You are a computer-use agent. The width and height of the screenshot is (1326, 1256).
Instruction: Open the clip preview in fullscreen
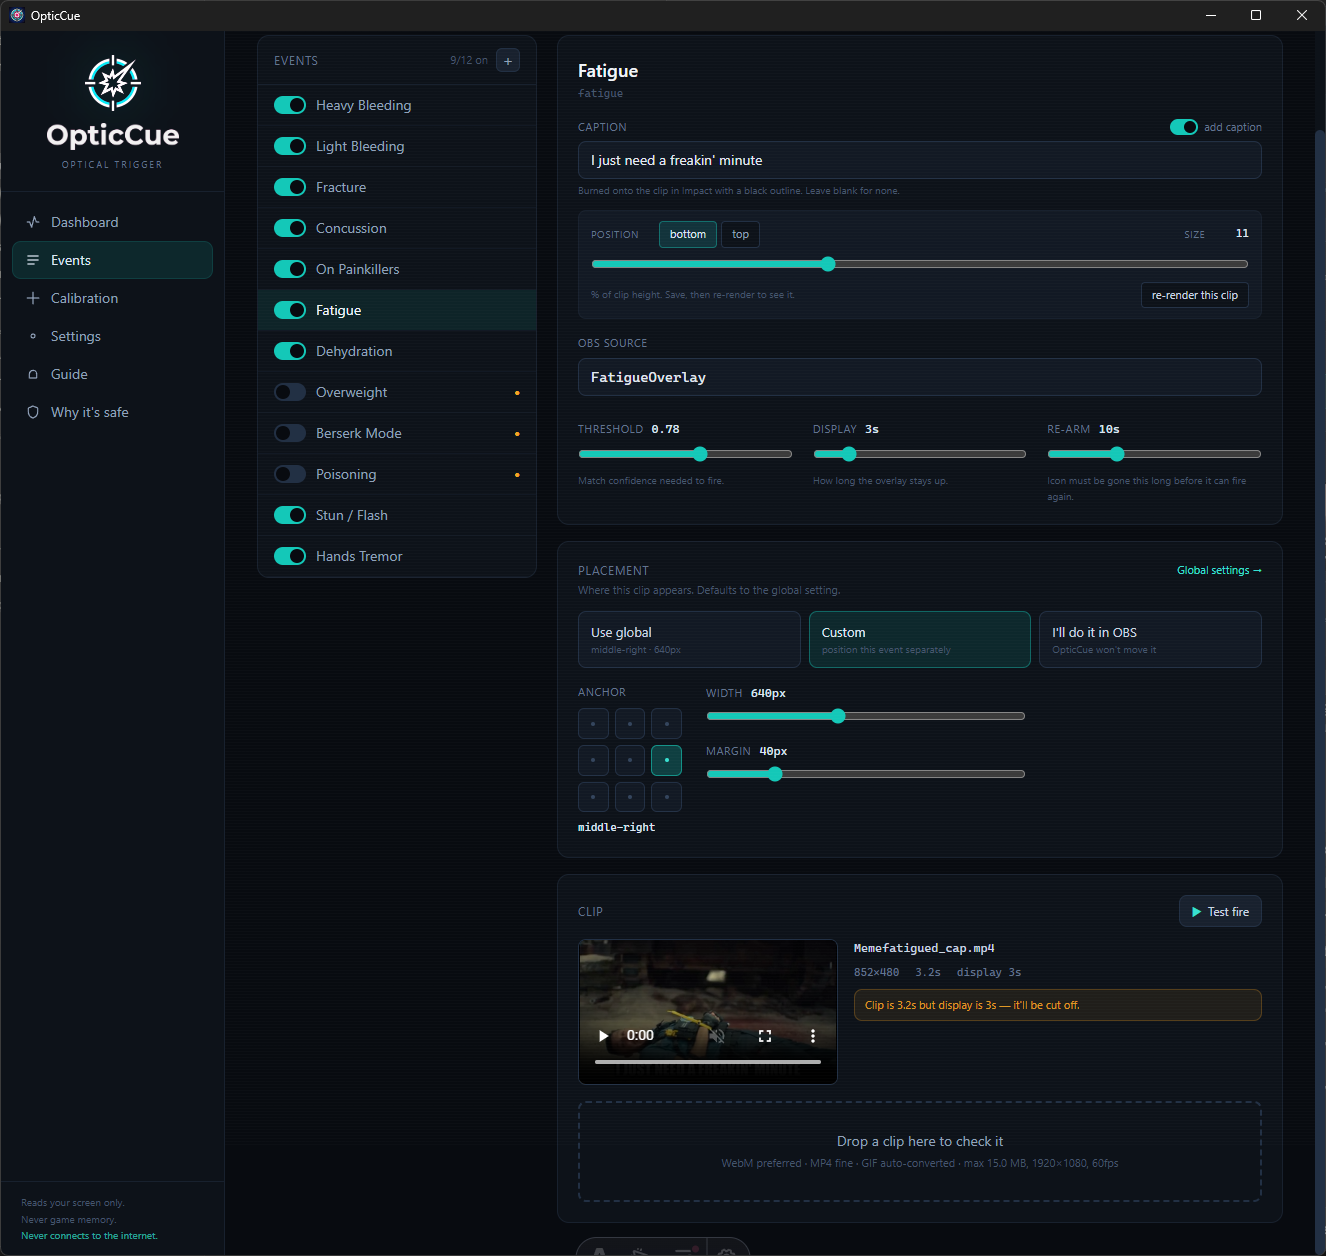click(x=765, y=1036)
